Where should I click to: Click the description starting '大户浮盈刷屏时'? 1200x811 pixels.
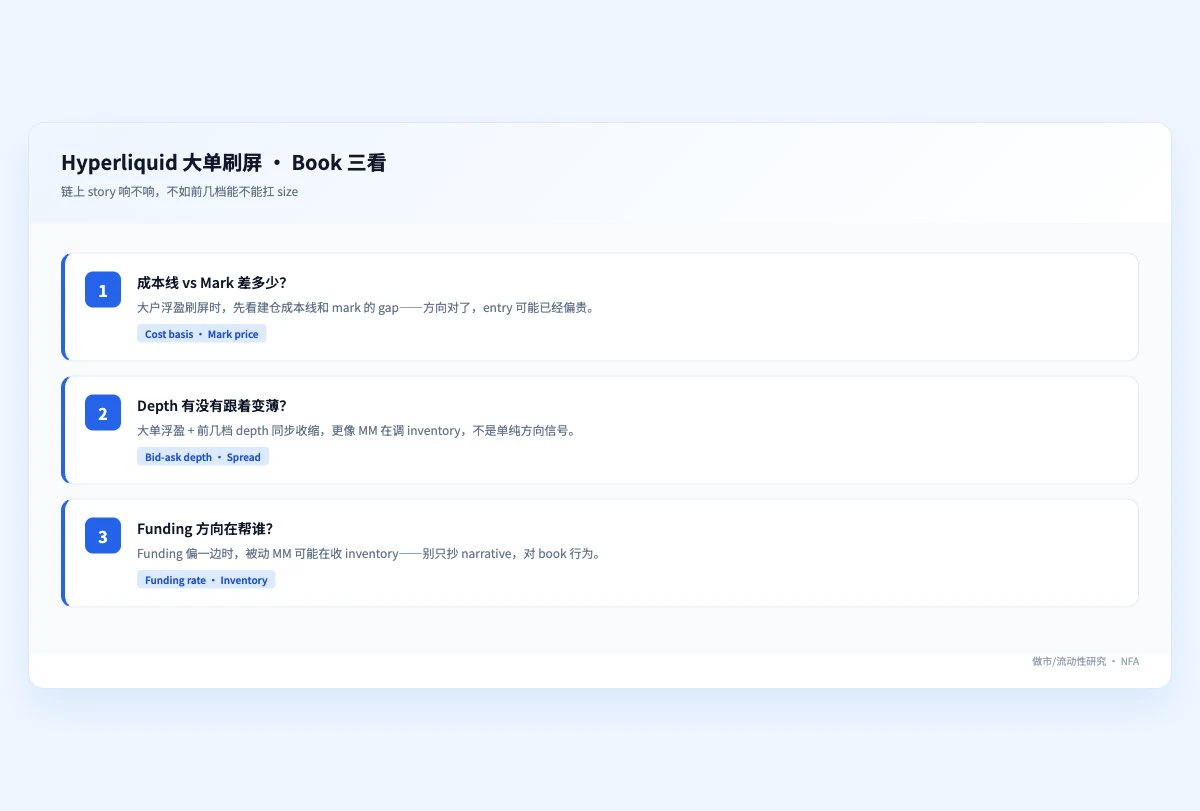(366, 308)
